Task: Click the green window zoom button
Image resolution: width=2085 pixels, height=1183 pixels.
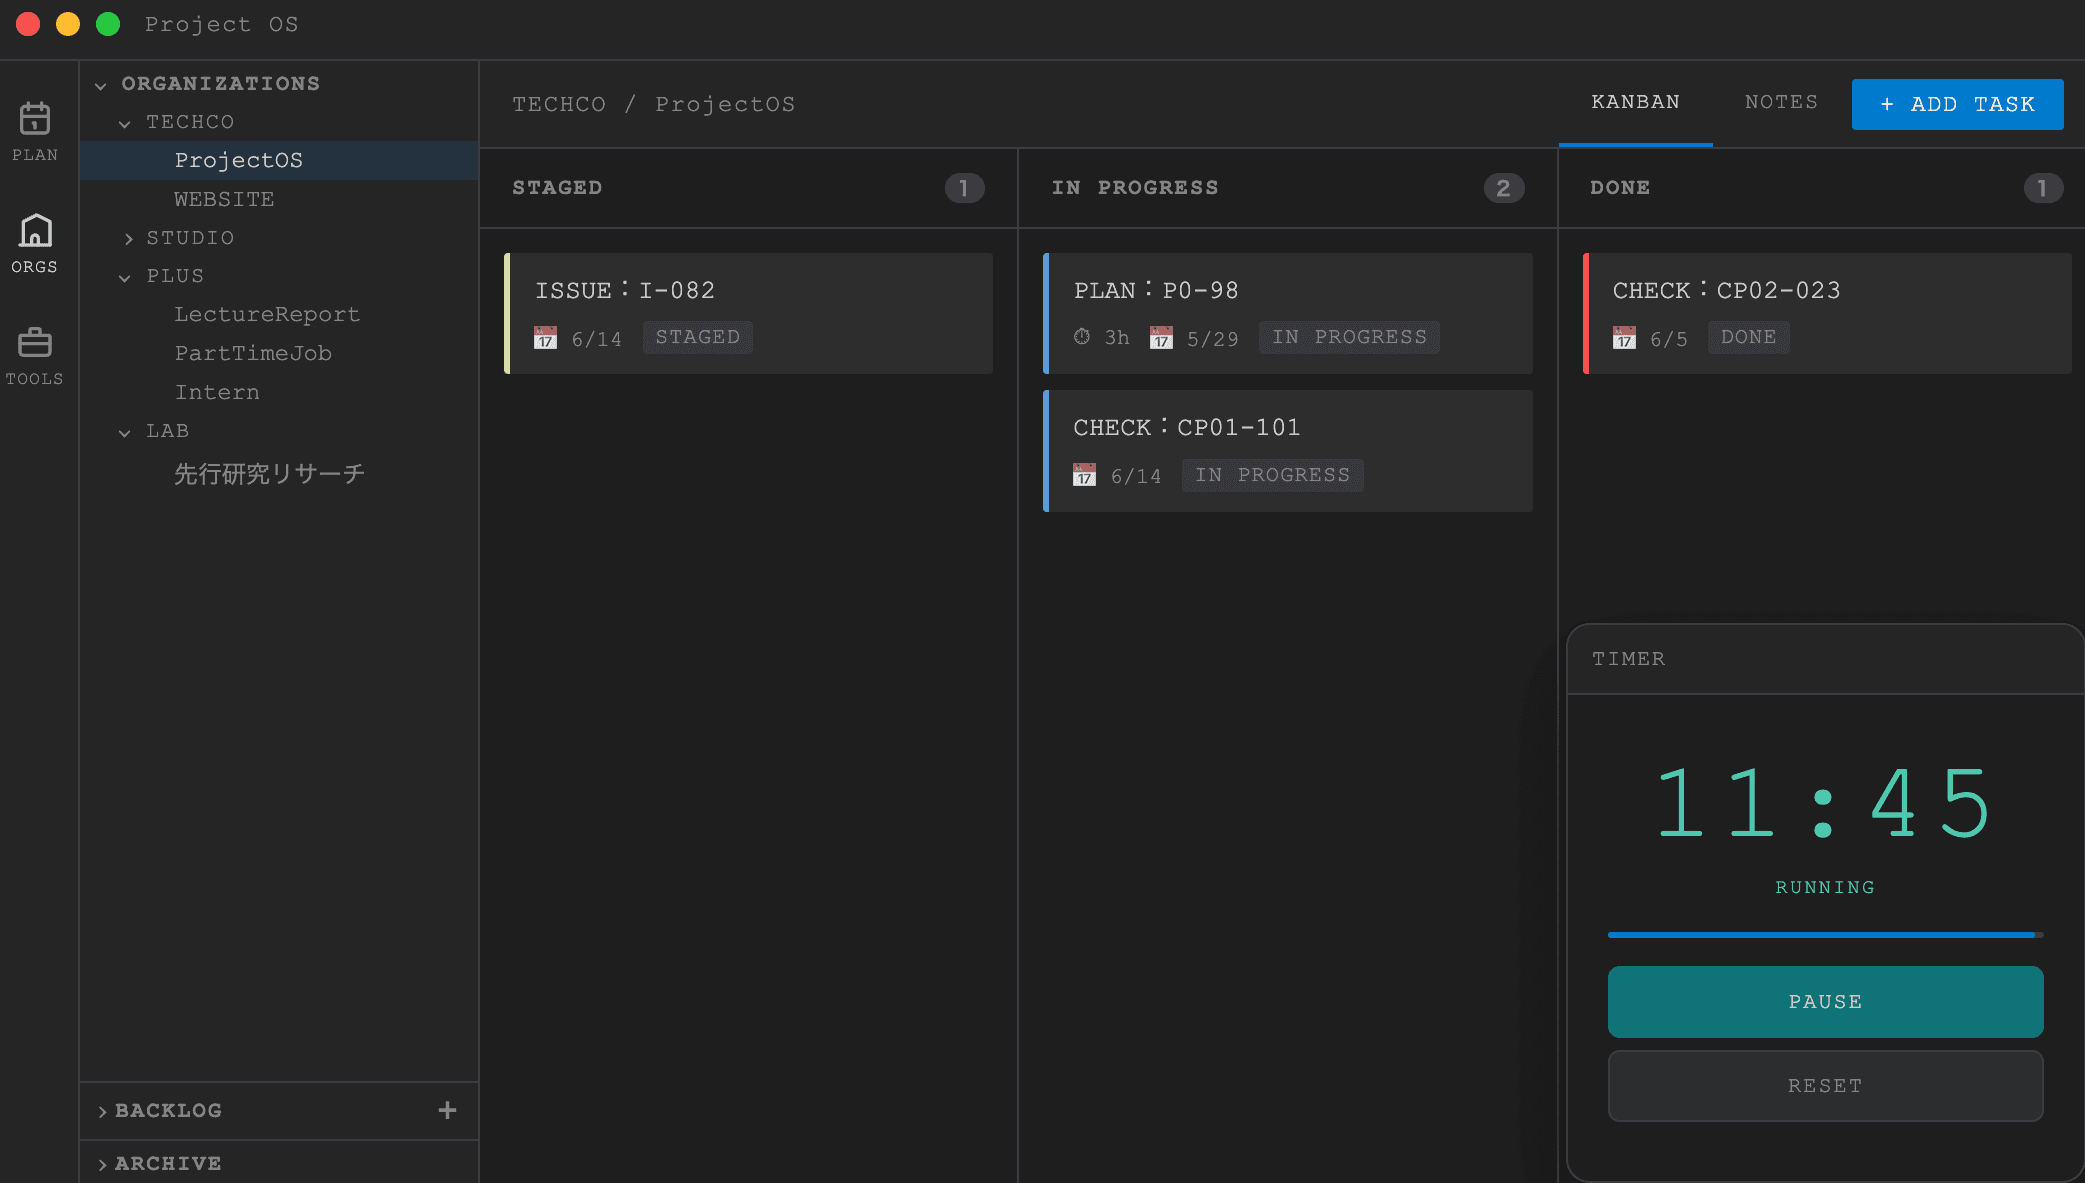Action: (108, 24)
